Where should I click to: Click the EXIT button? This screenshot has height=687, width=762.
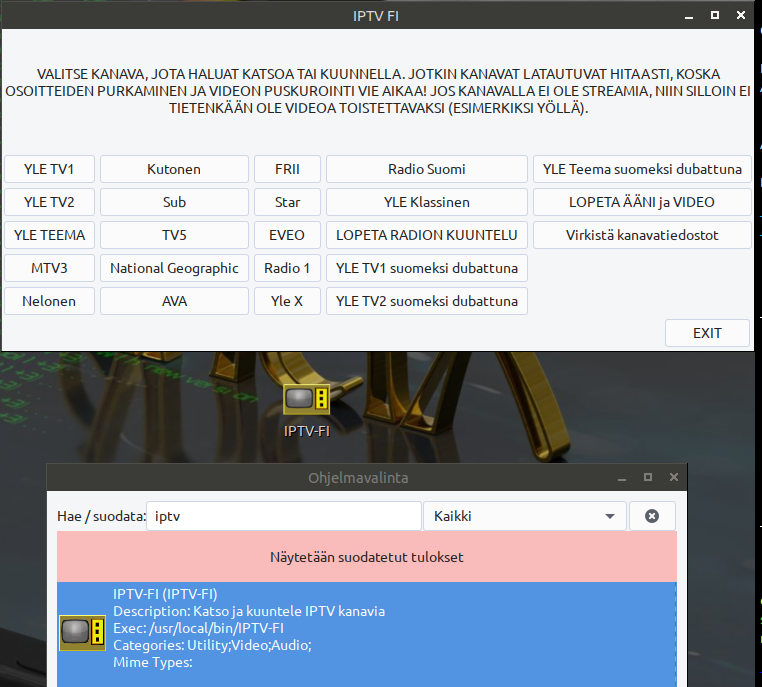point(707,333)
